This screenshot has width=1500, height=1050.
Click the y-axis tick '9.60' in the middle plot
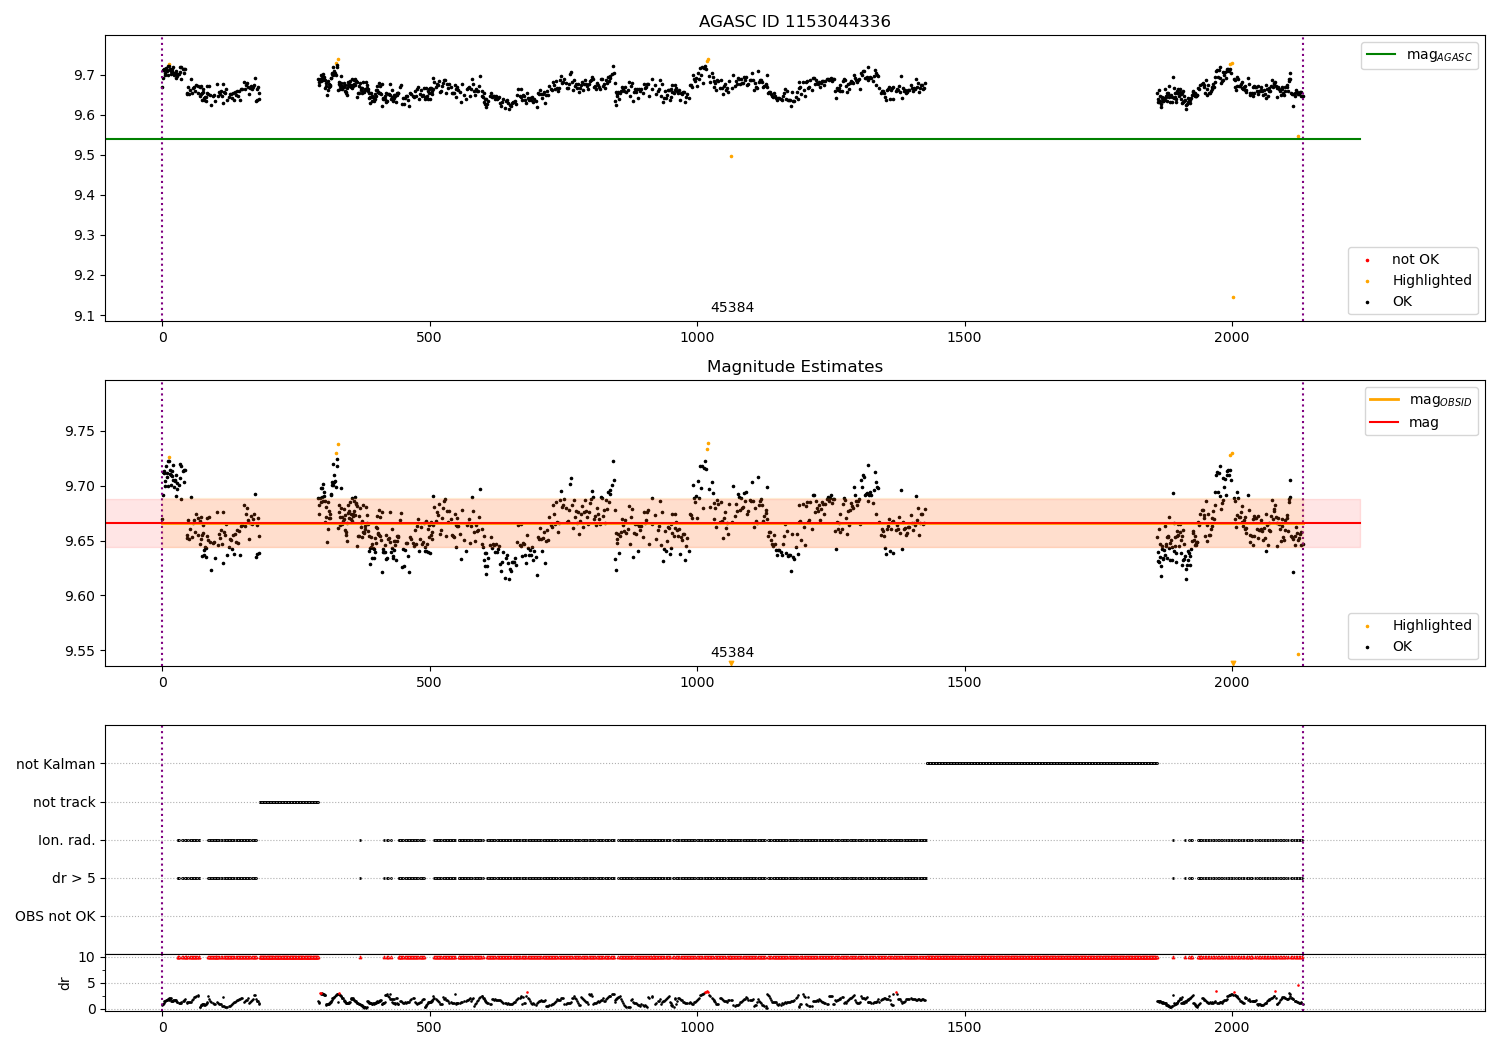81,597
